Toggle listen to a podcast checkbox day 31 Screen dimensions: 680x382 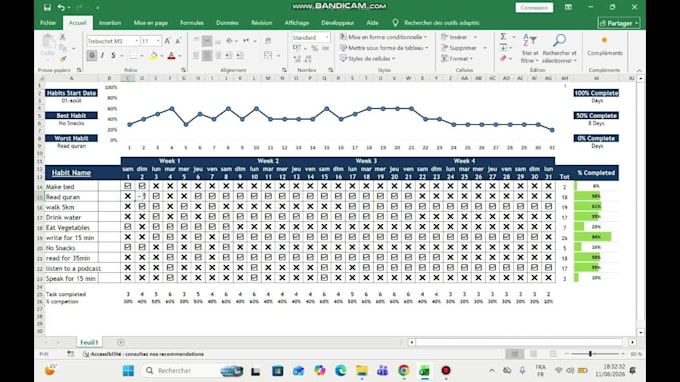pos(549,268)
